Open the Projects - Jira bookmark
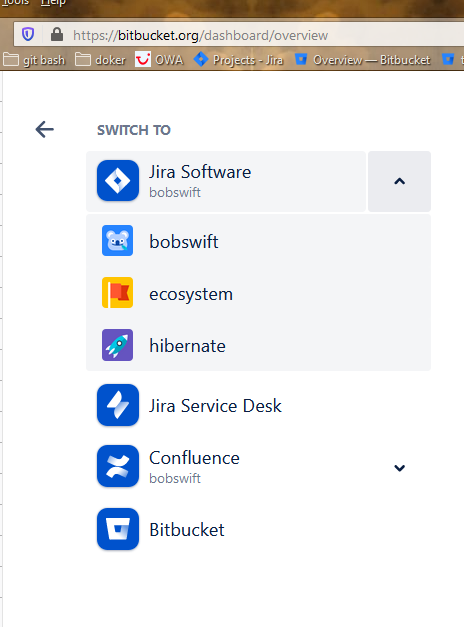 click(238, 60)
